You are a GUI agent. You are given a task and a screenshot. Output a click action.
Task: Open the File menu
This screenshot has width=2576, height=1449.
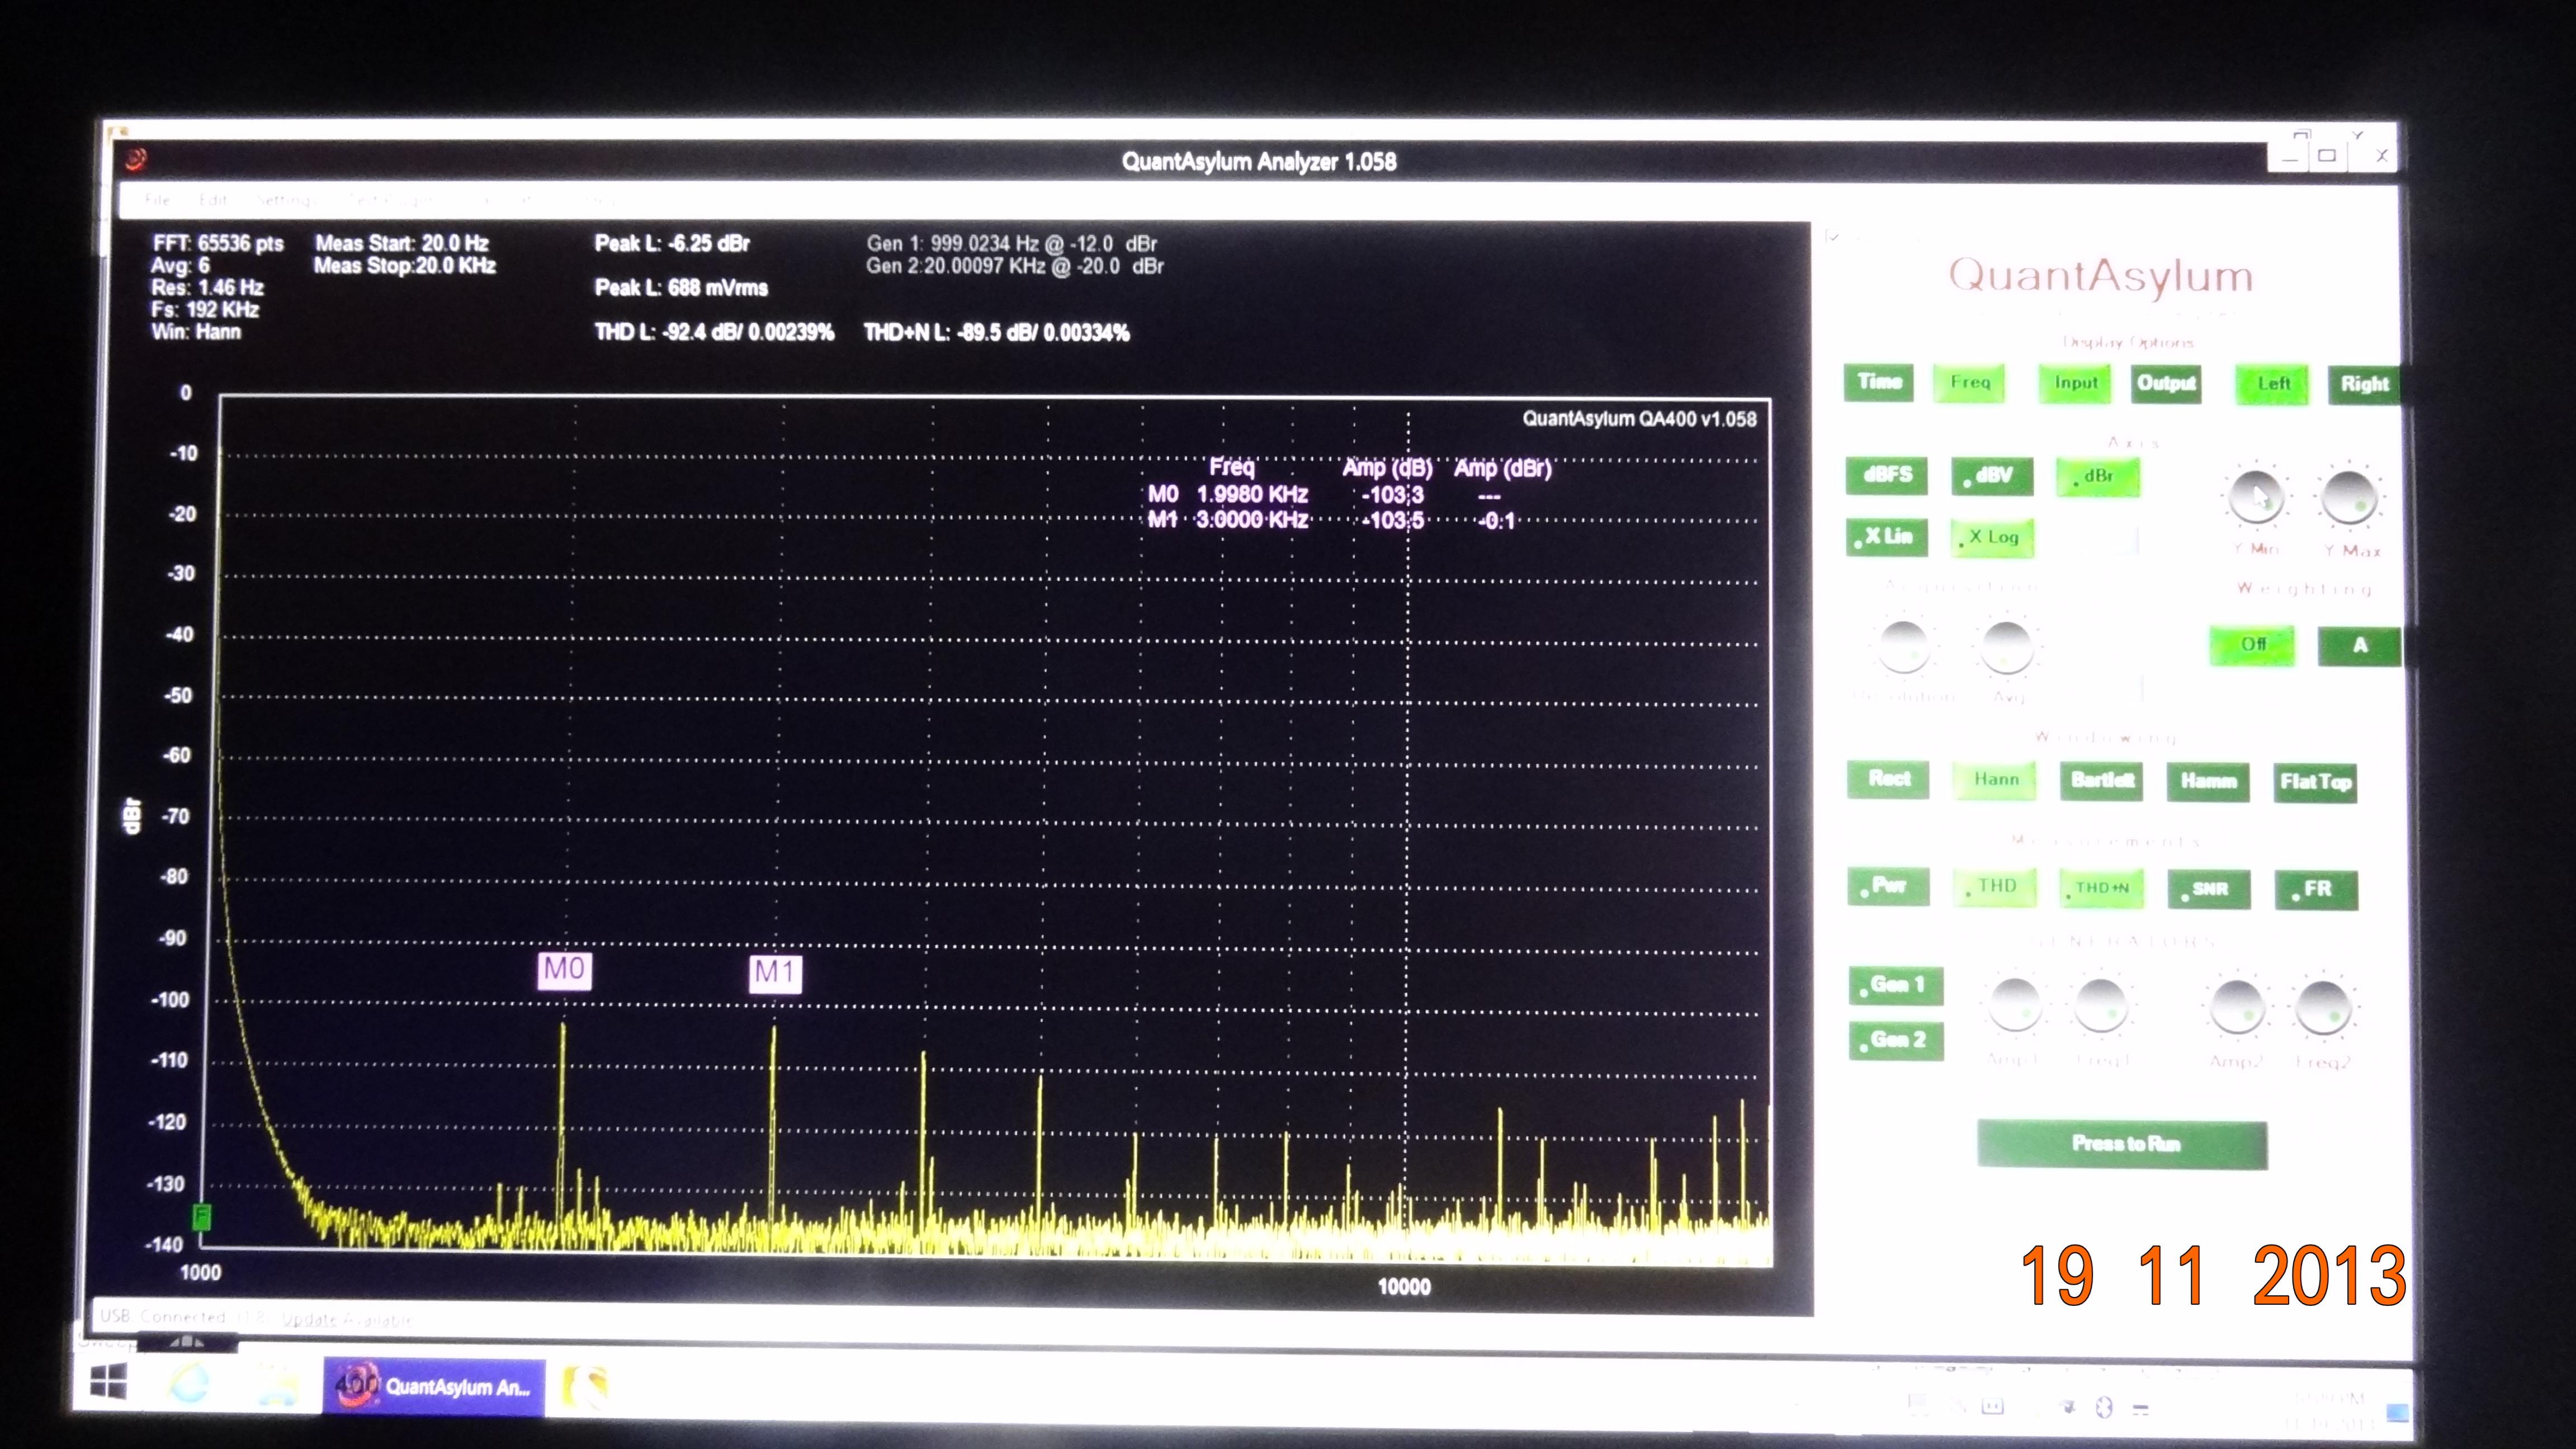click(157, 200)
